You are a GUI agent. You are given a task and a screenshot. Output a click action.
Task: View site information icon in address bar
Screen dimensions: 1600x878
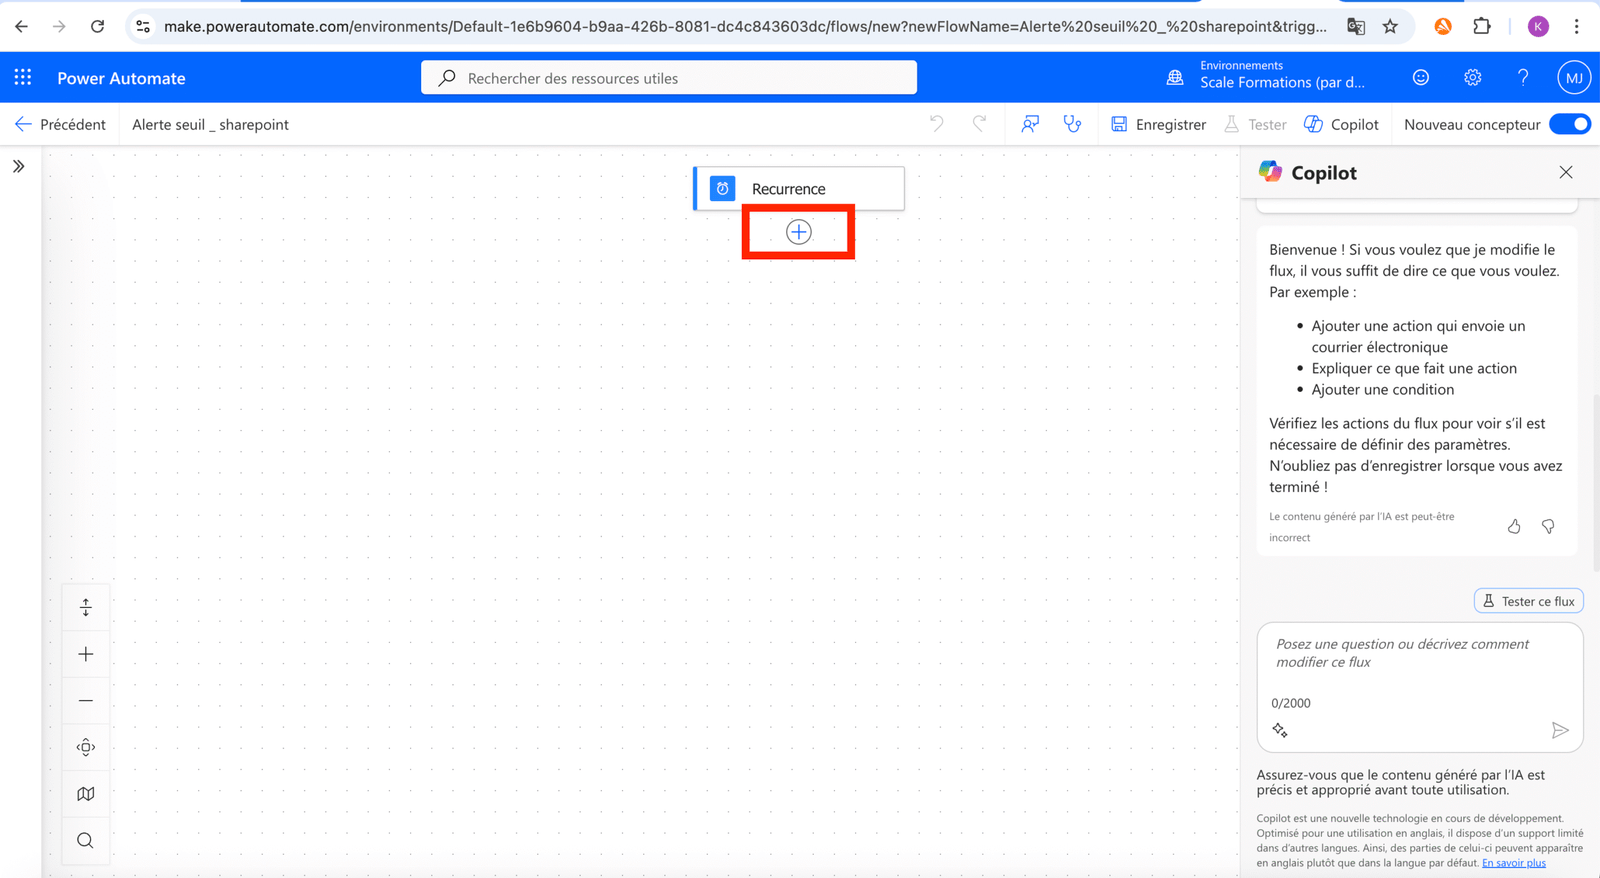click(143, 27)
